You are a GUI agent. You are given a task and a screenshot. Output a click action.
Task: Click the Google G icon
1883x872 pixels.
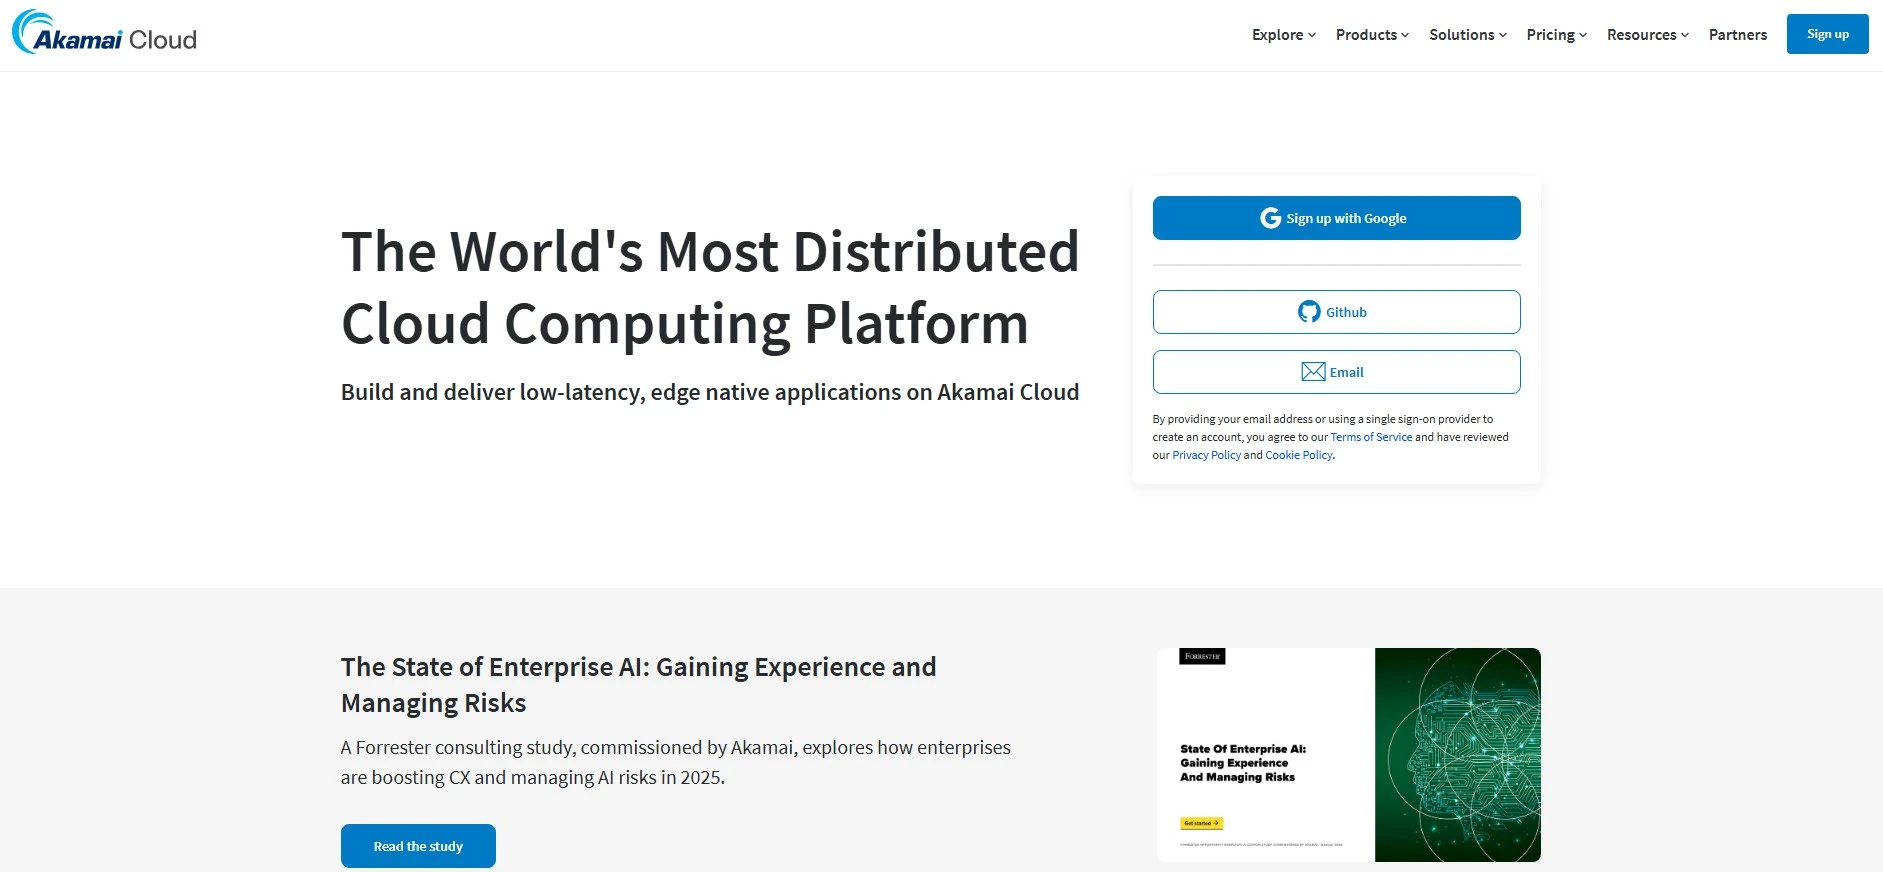pos(1270,218)
